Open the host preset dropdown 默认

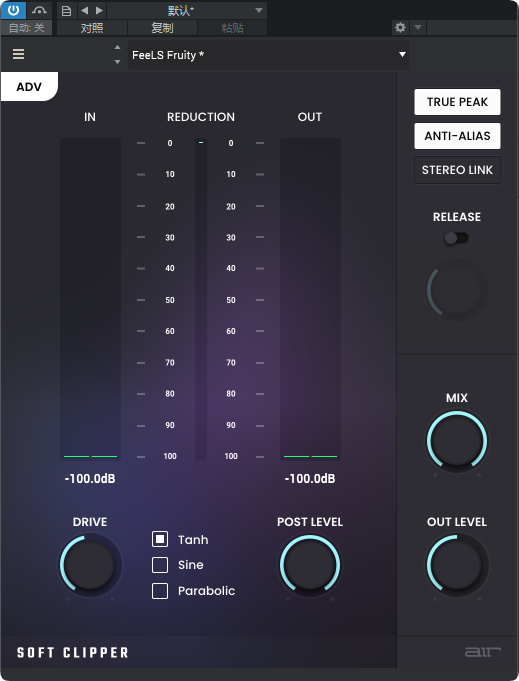pyautogui.click(x=187, y=10)
